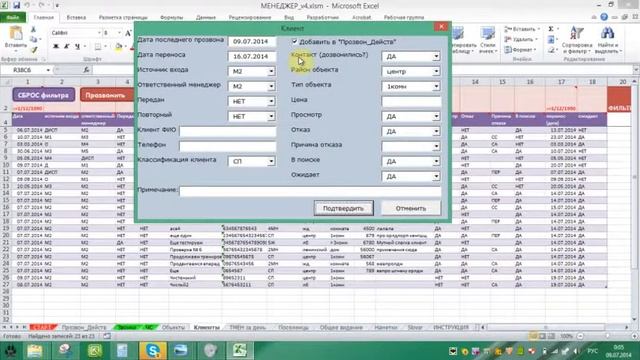Expand the Передан dropdown
Screen dimensions: 640x360
pyautogui.click(x=271, y=101)
